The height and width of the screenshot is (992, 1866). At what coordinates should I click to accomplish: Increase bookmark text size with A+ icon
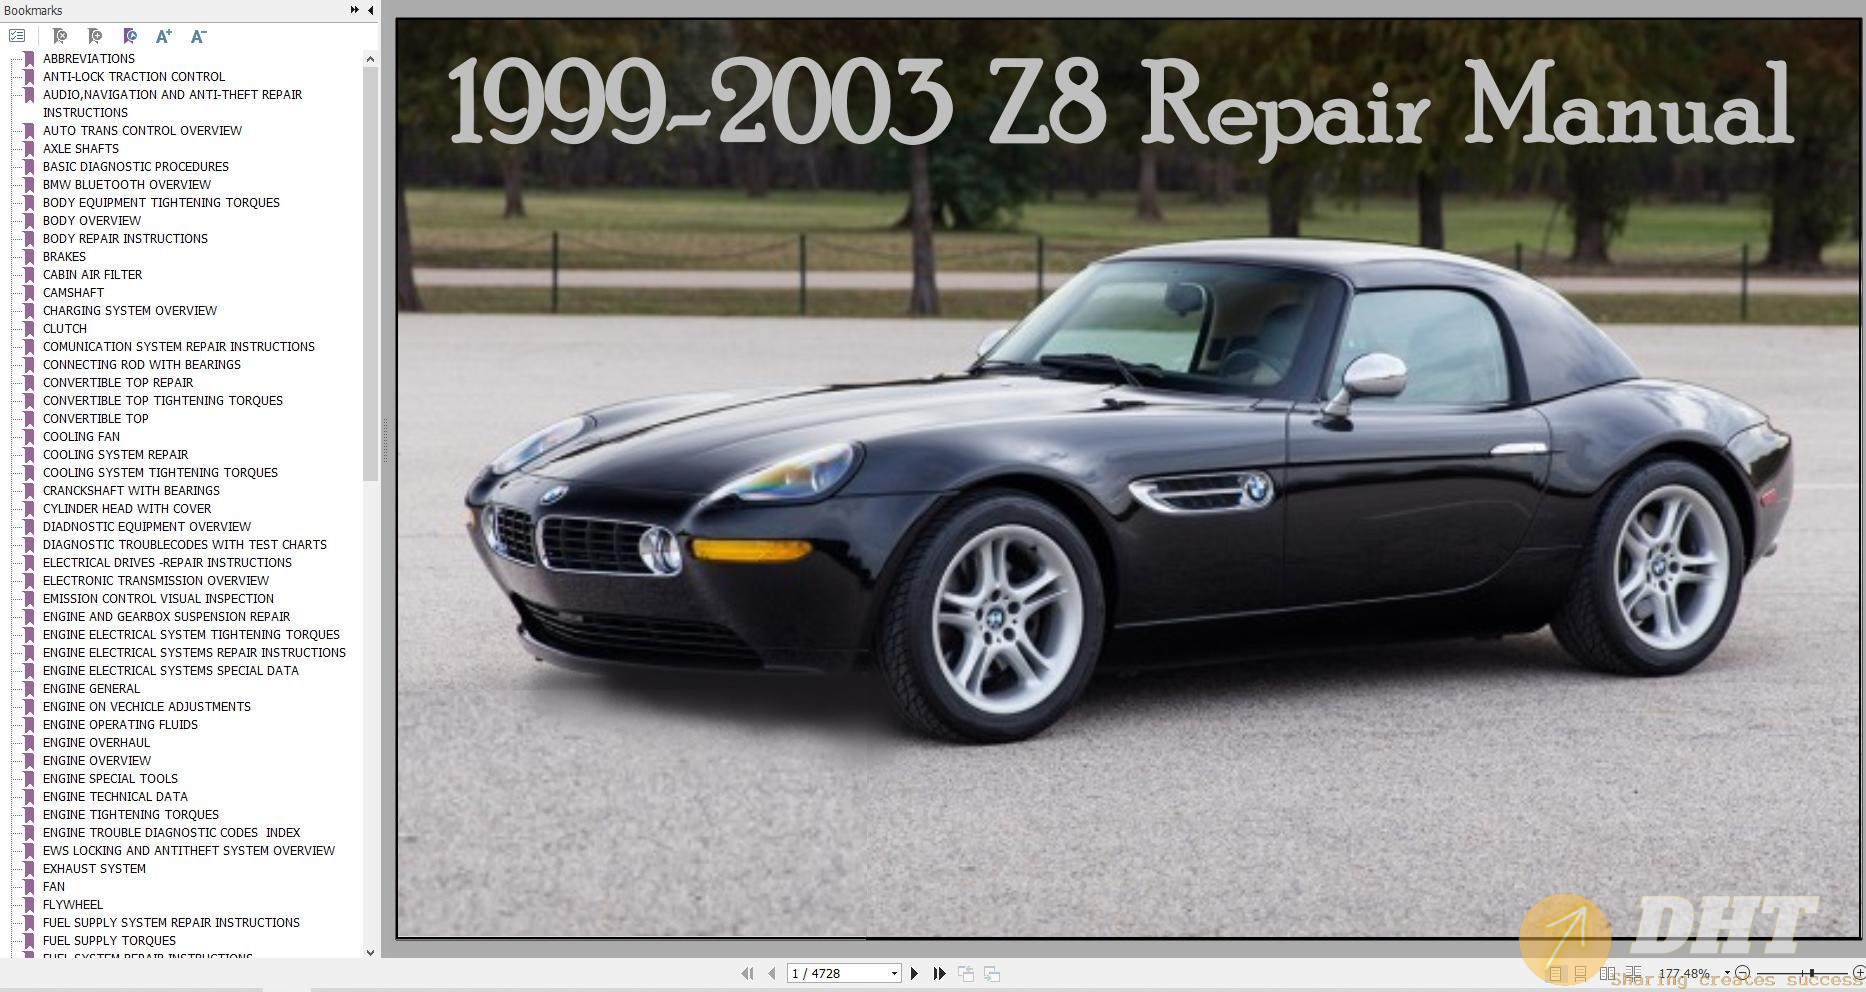164,36
